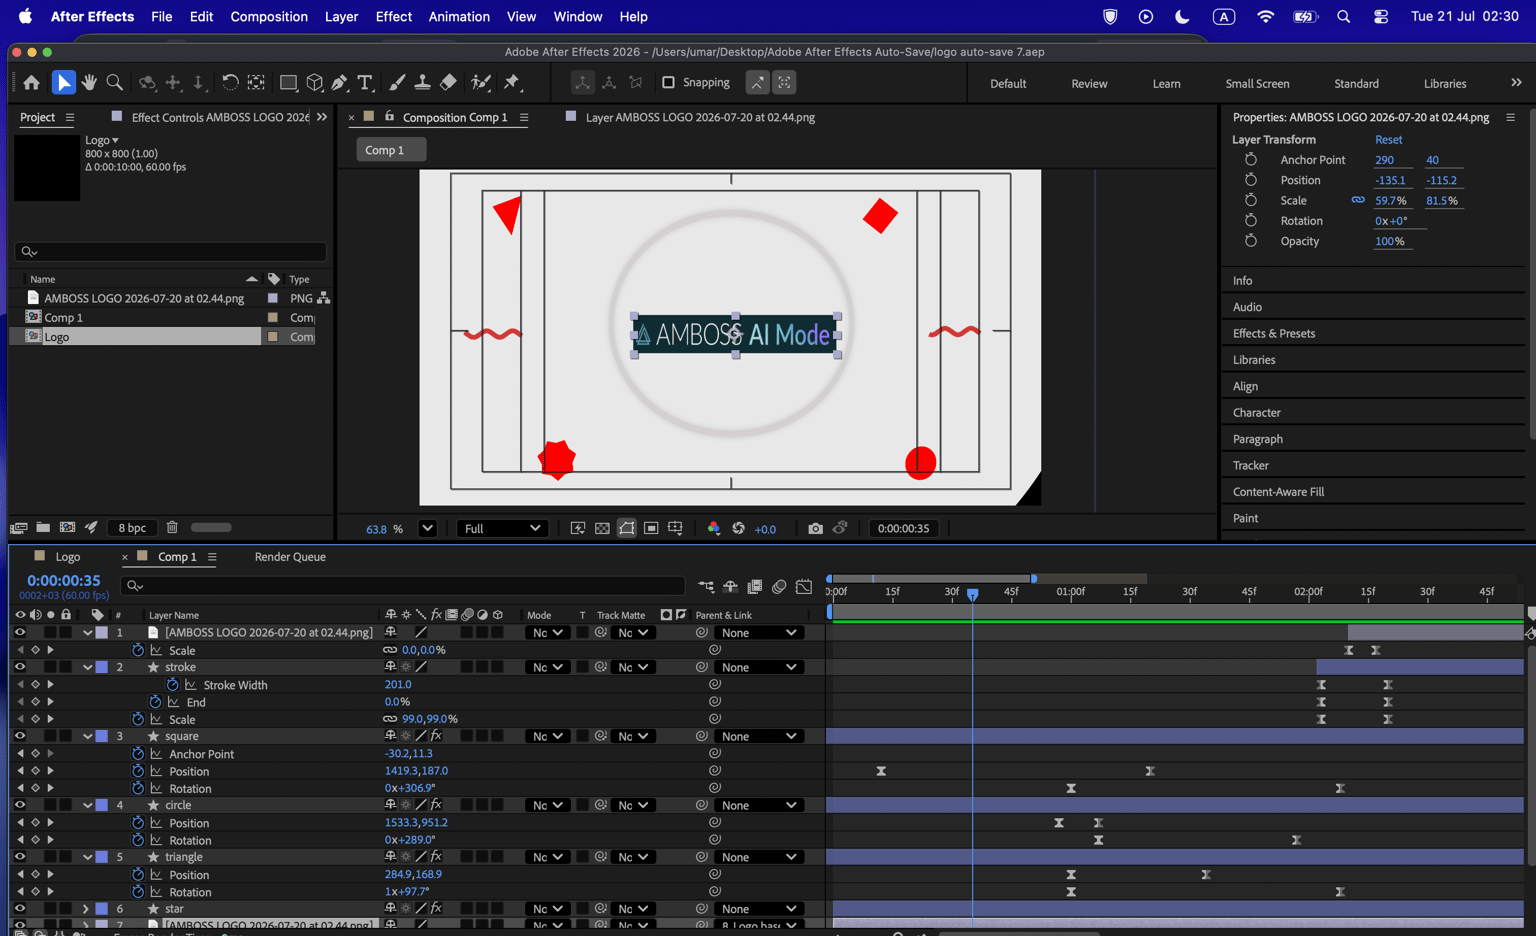Open the Full resolution dropdown
1536x936 pixels.
click(502, 529)
